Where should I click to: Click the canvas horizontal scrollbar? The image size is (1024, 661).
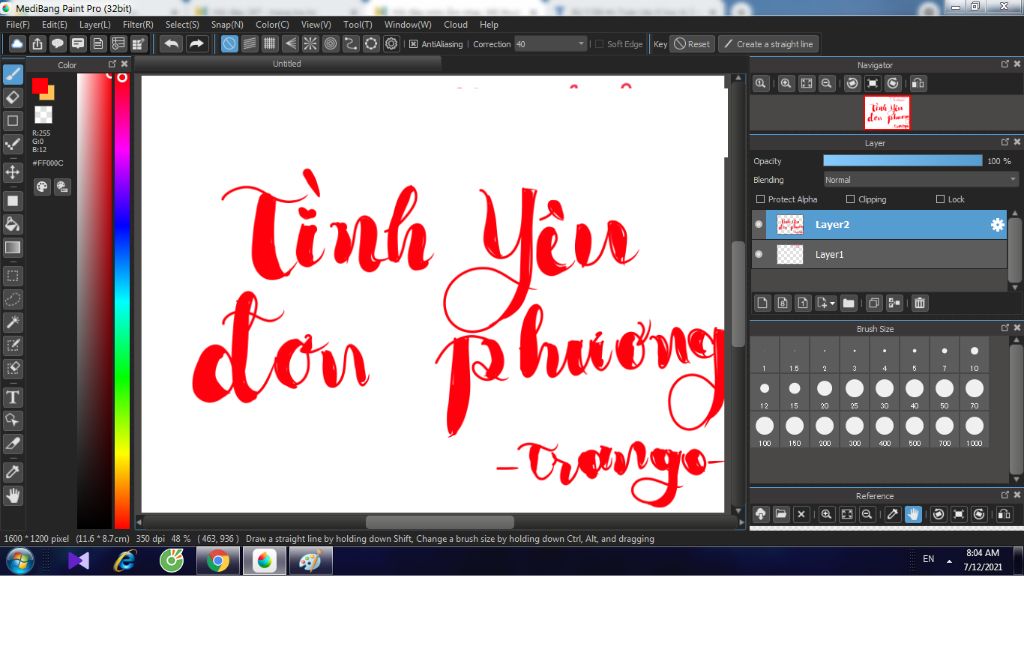pos(439,522)
